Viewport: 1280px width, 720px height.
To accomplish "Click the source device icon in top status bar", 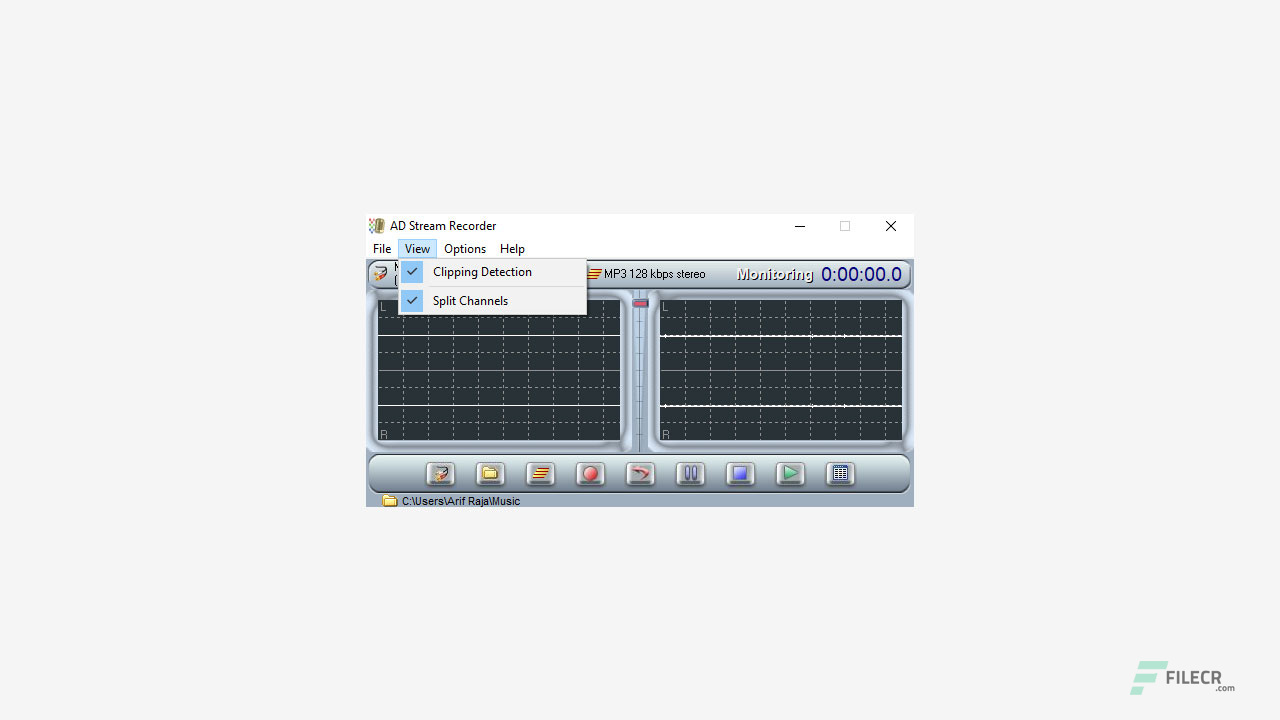I will coord(380,273).
